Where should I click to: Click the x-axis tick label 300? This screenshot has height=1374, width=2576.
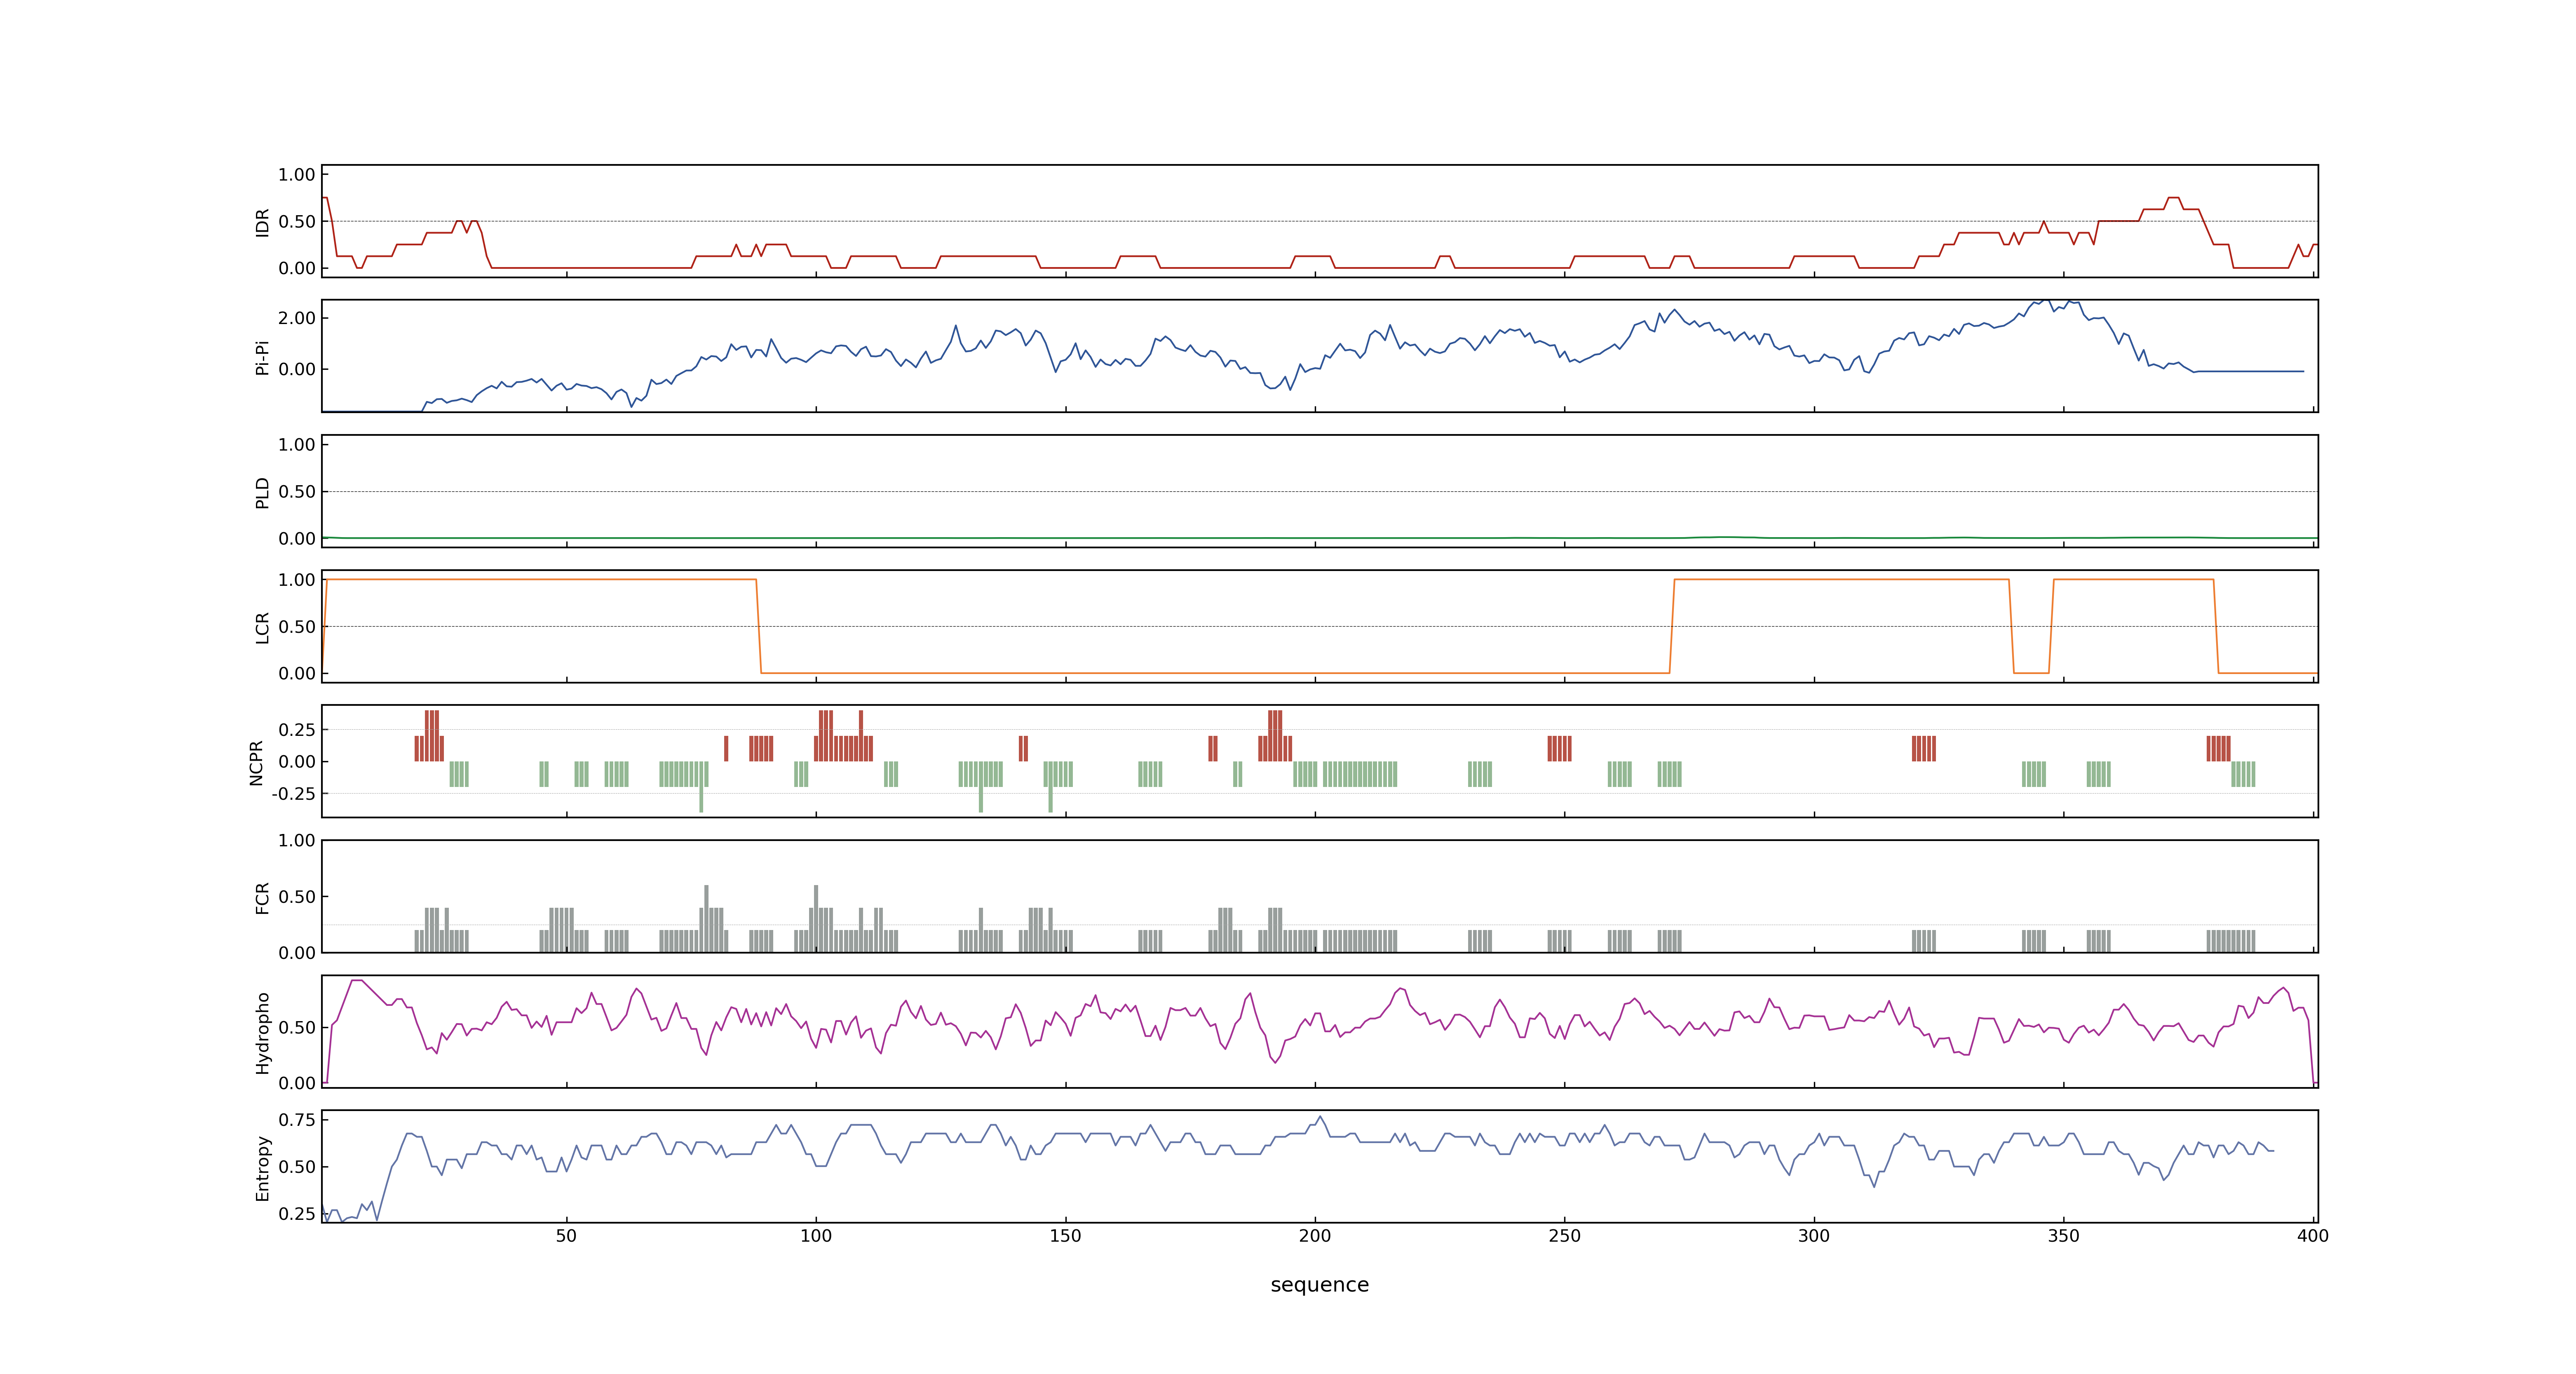pos(1814,1235)
